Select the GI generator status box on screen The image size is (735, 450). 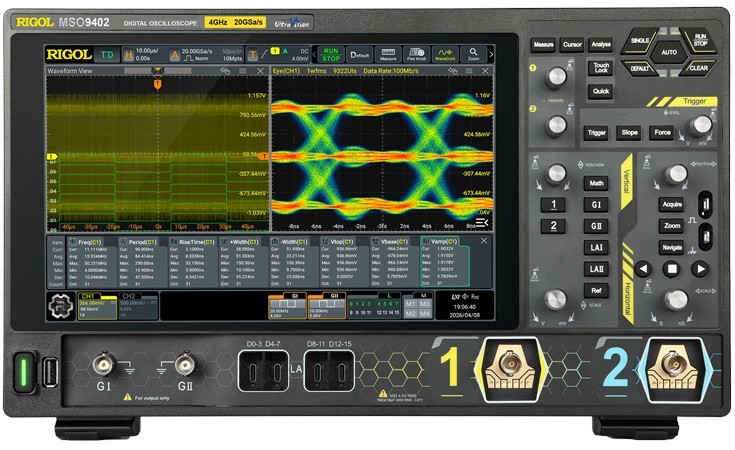point(287,306)
